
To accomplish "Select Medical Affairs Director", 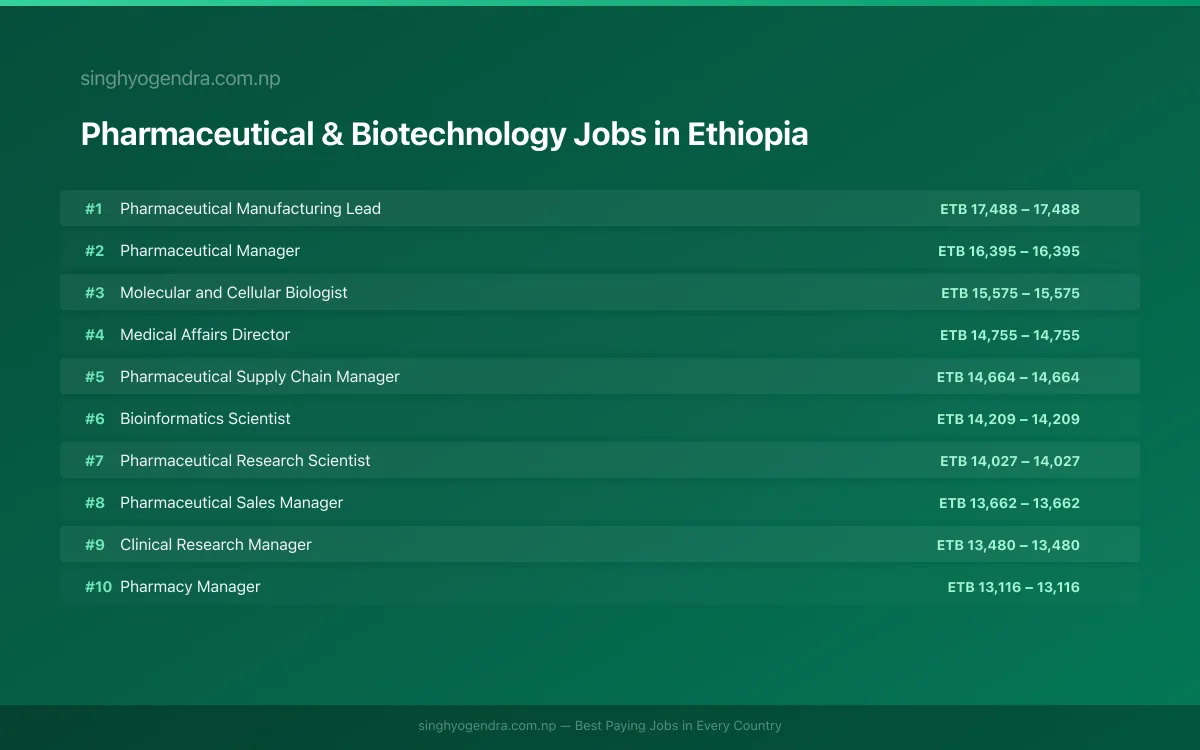I will coord(205,335).
